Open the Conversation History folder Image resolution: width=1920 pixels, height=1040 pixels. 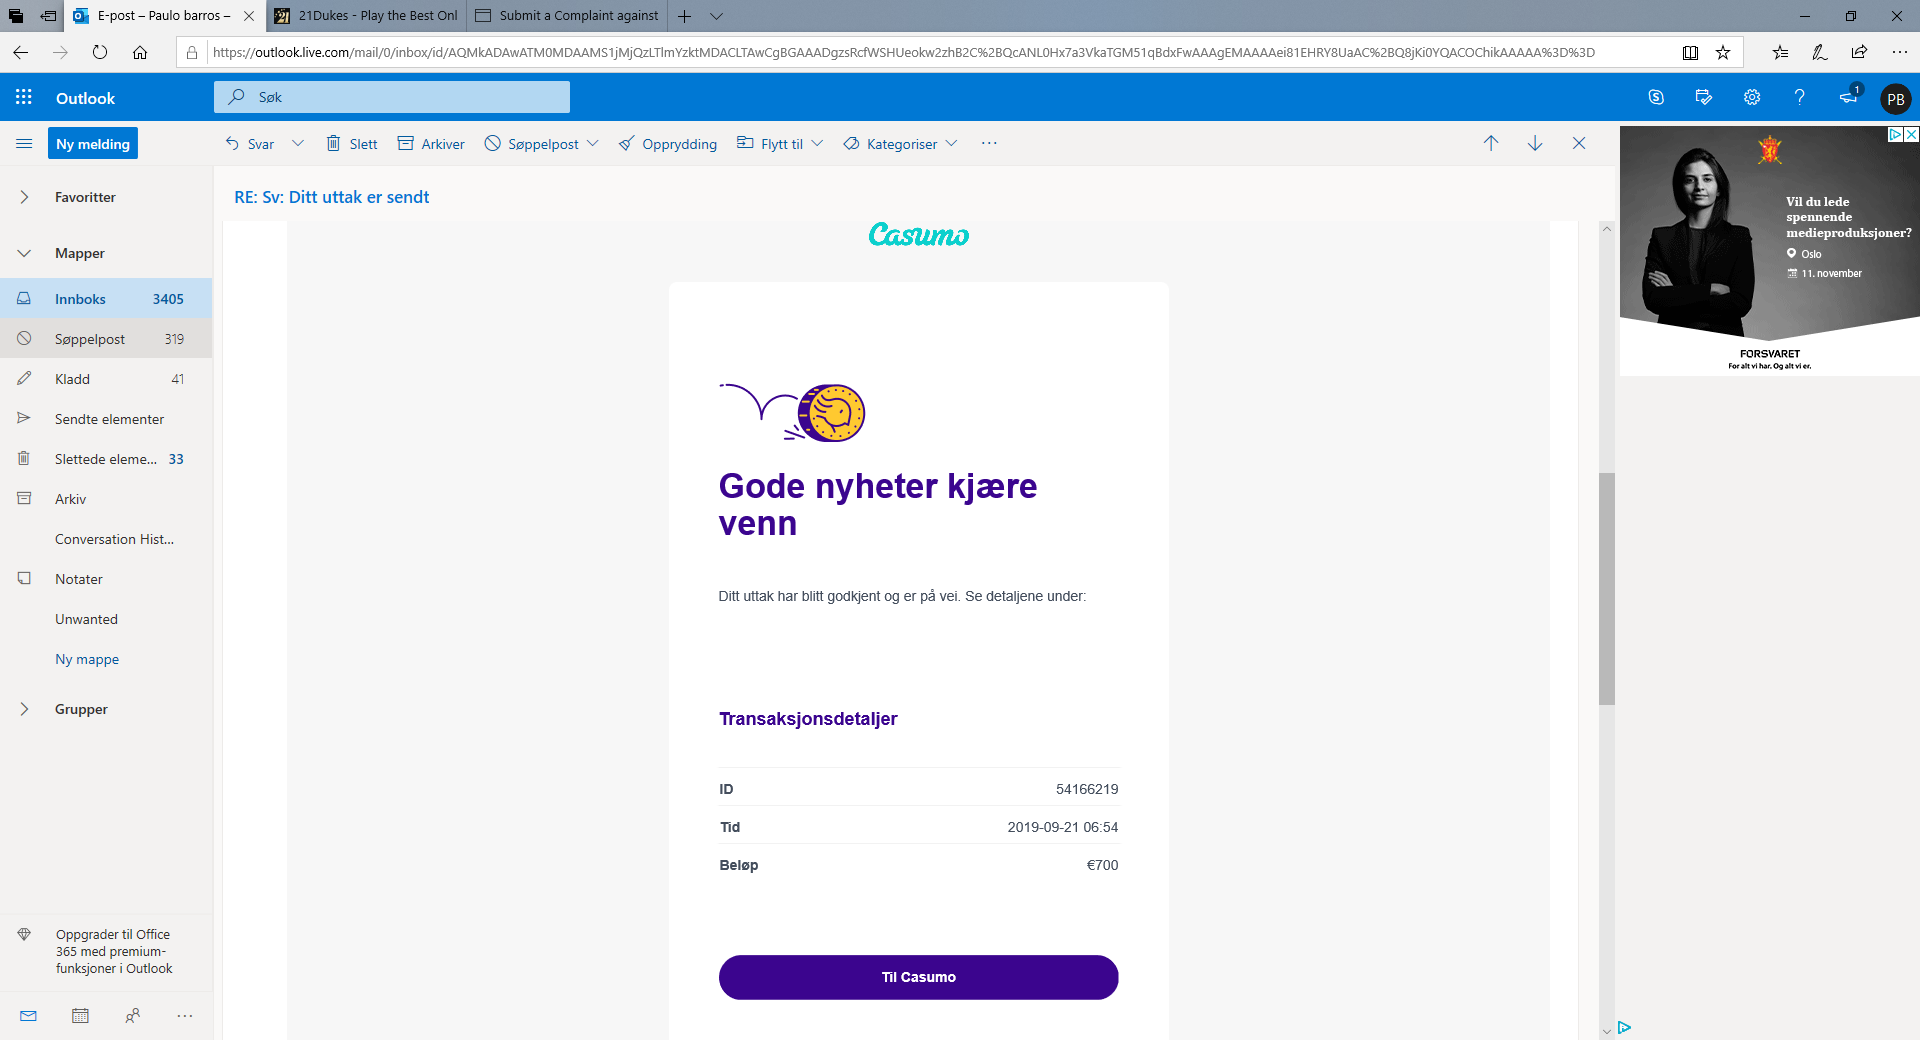[x=106, y=539]
